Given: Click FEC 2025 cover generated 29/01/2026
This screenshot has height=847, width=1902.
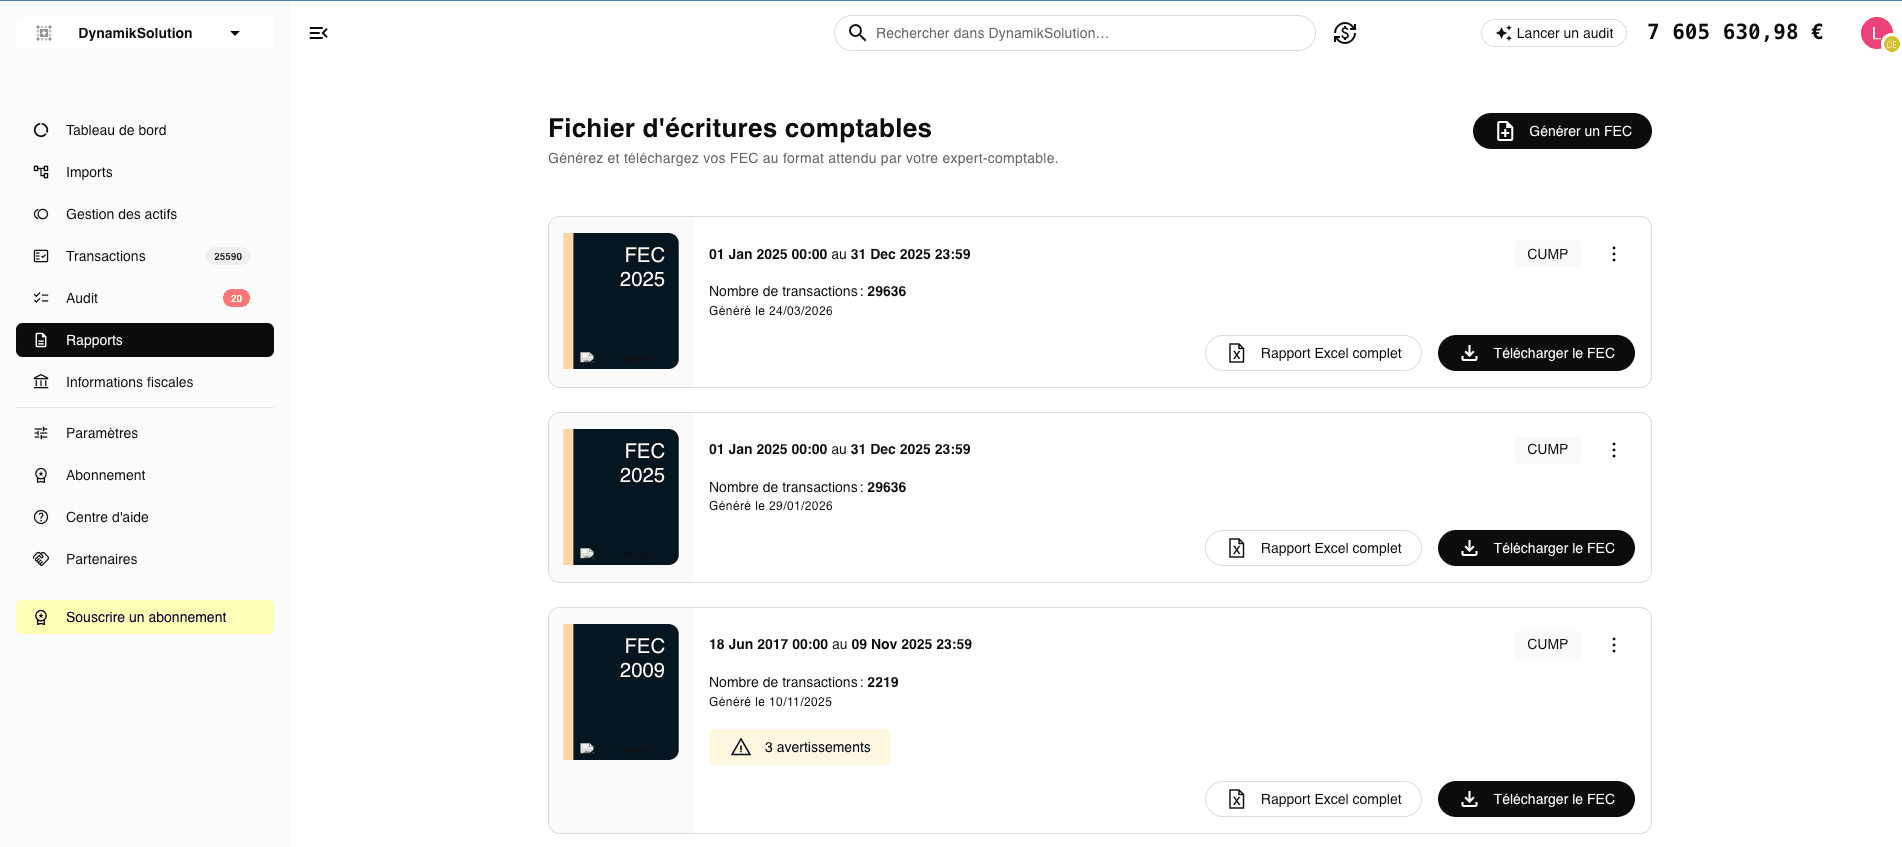Looking at the screenshot, I should pos(621,497).
